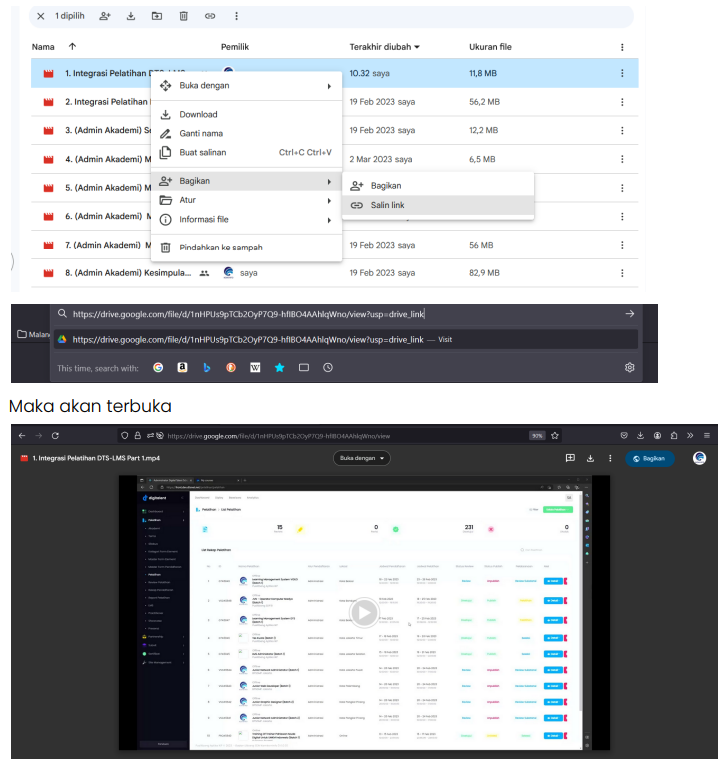Click the share person-add icon in top toolbar
Image resolution: width=723 pixels, height=770 pixels.
click(105, 17)
